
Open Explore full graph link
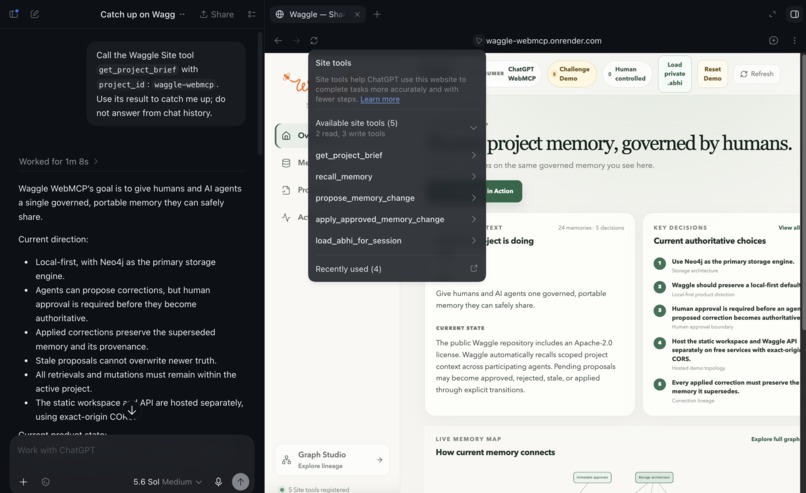(x=775, y=439)
